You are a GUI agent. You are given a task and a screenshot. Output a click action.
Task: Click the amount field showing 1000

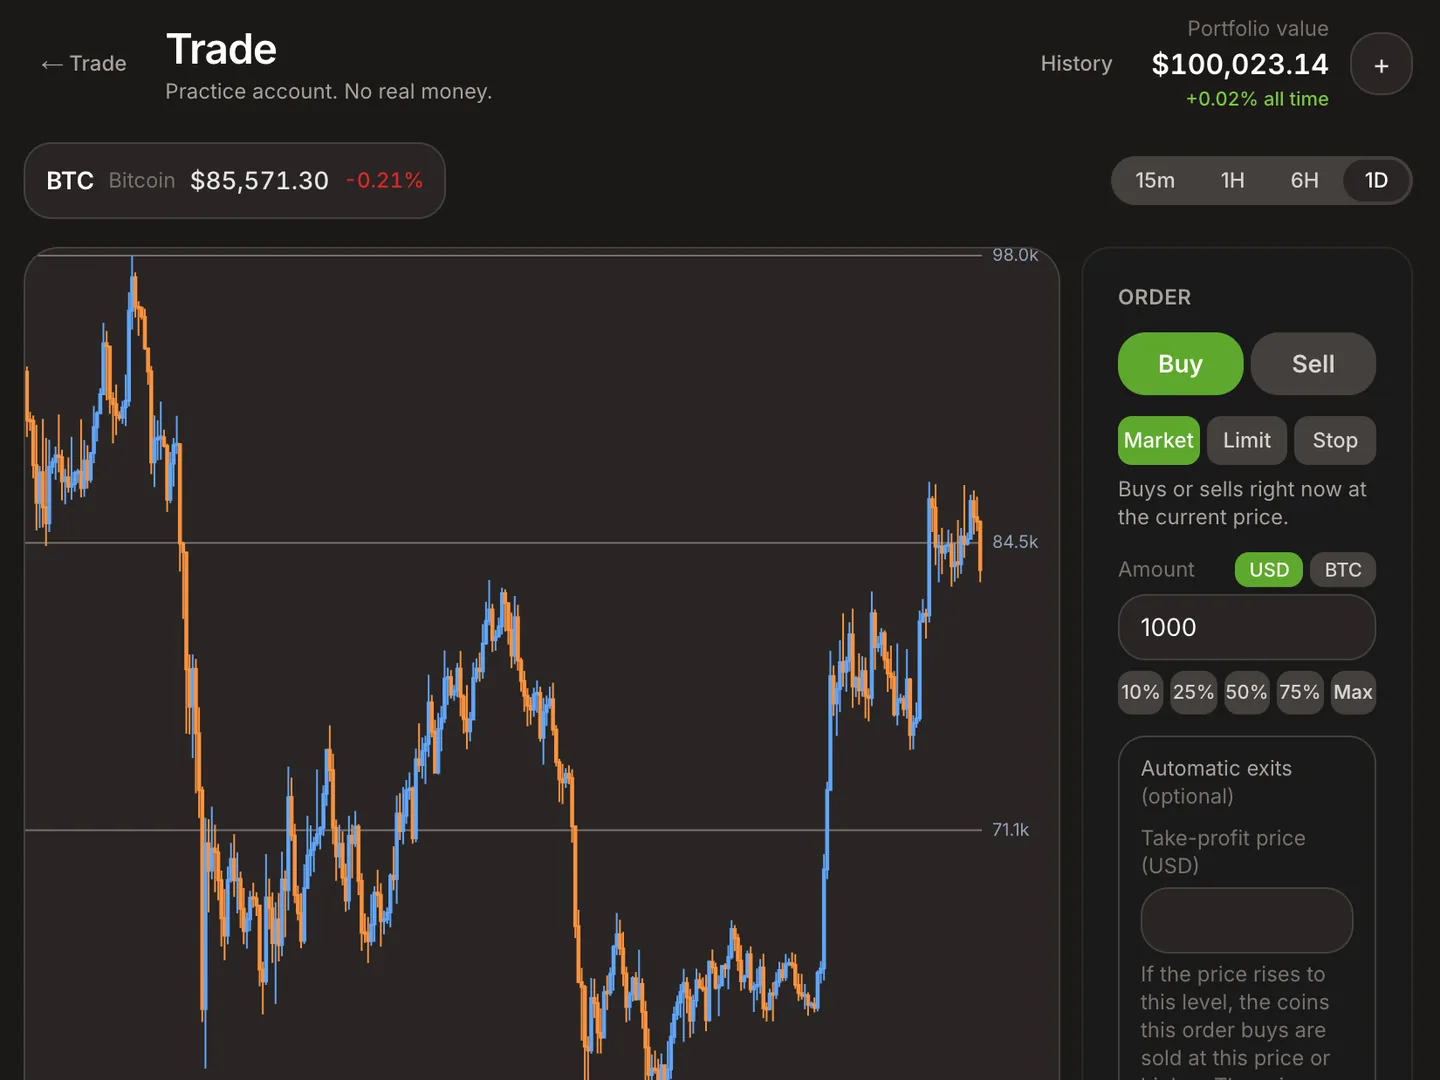coord(1247,628)
